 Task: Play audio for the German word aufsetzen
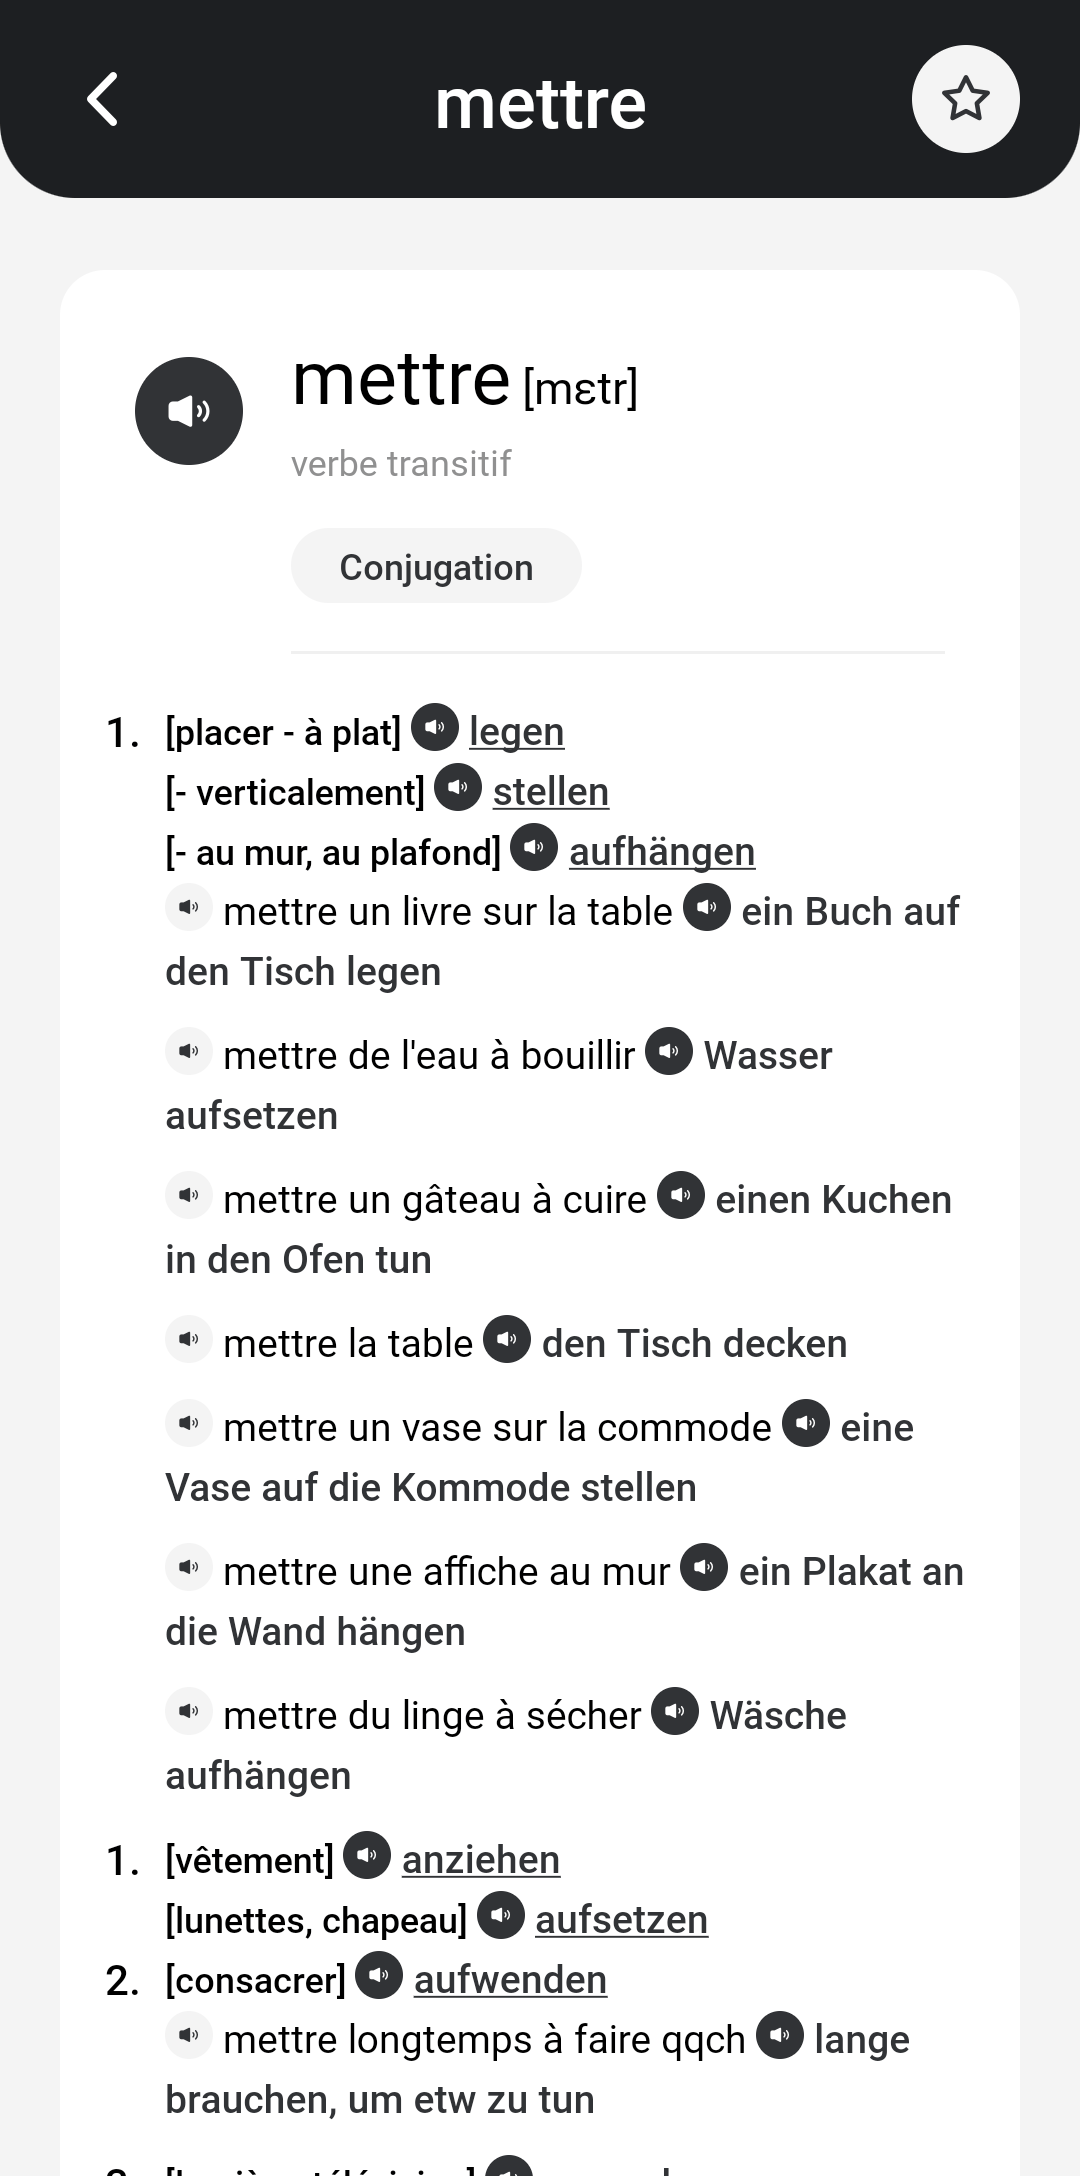coord(501,1915)
